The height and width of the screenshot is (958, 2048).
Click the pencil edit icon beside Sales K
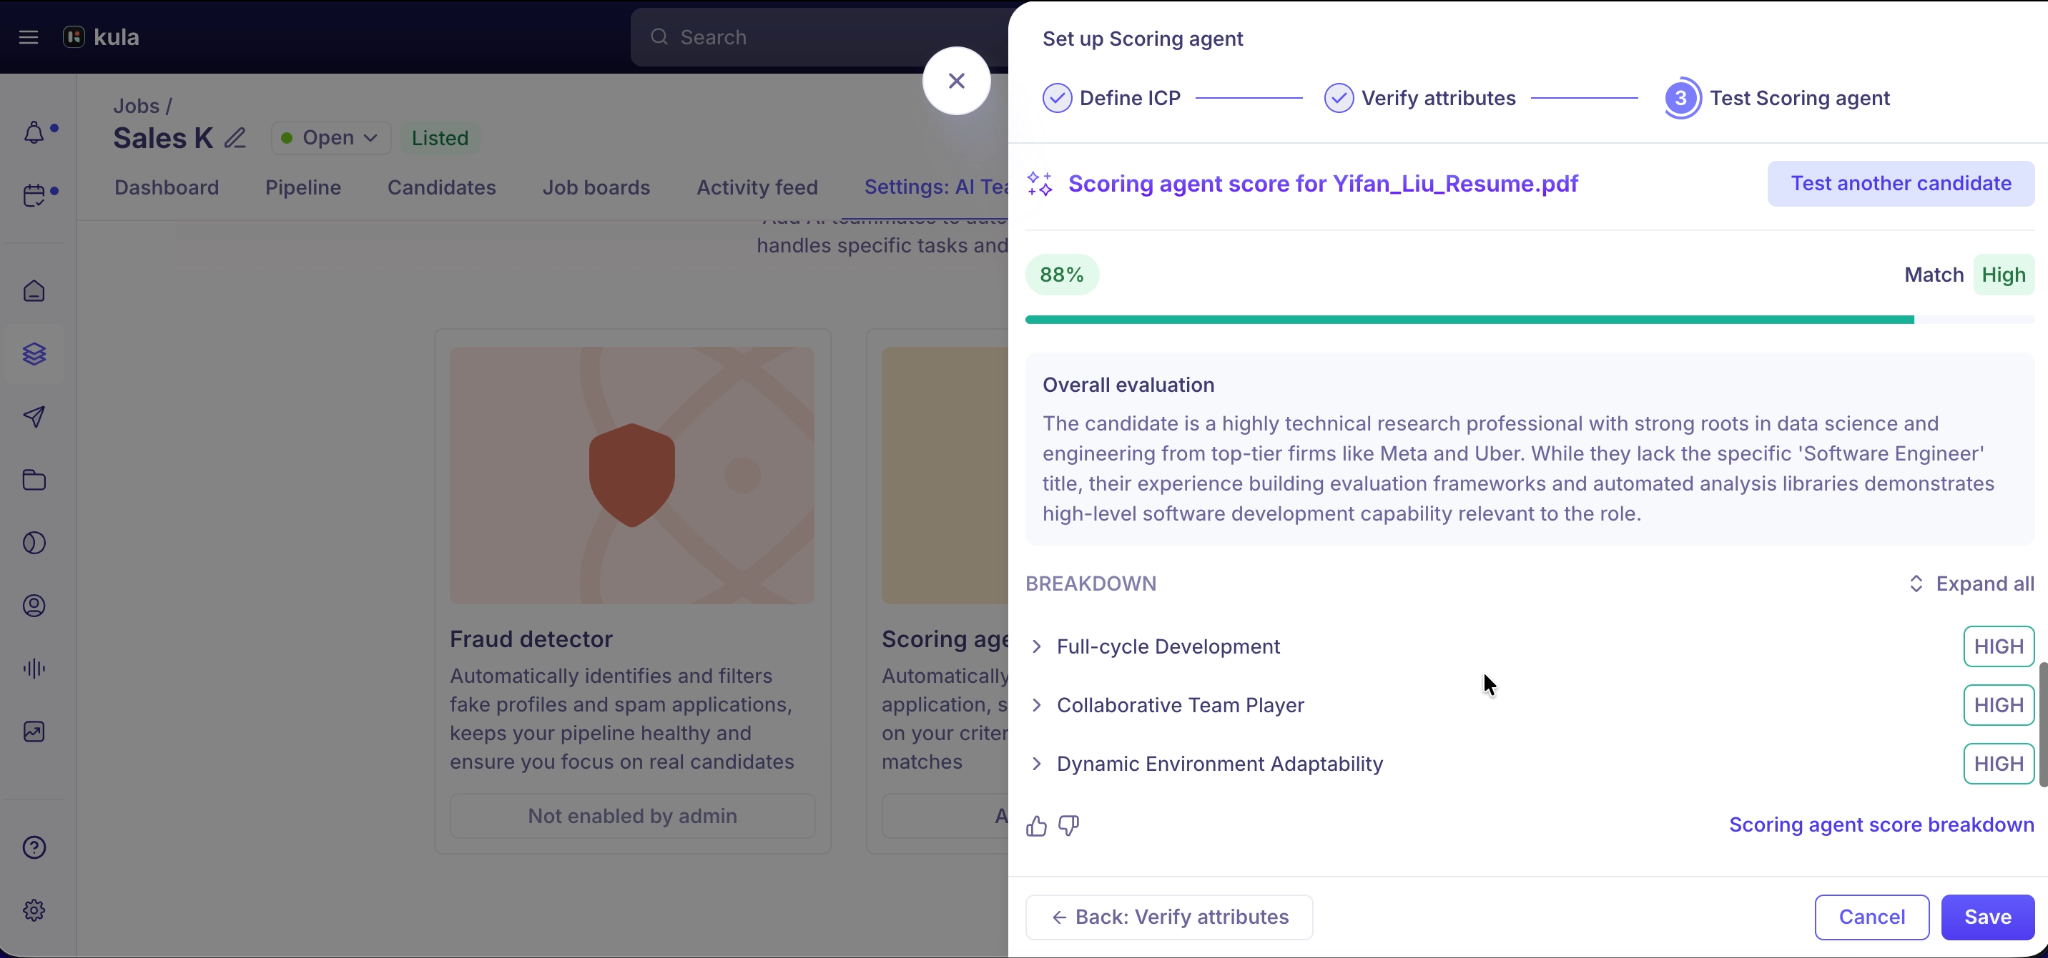coord(235,138)
